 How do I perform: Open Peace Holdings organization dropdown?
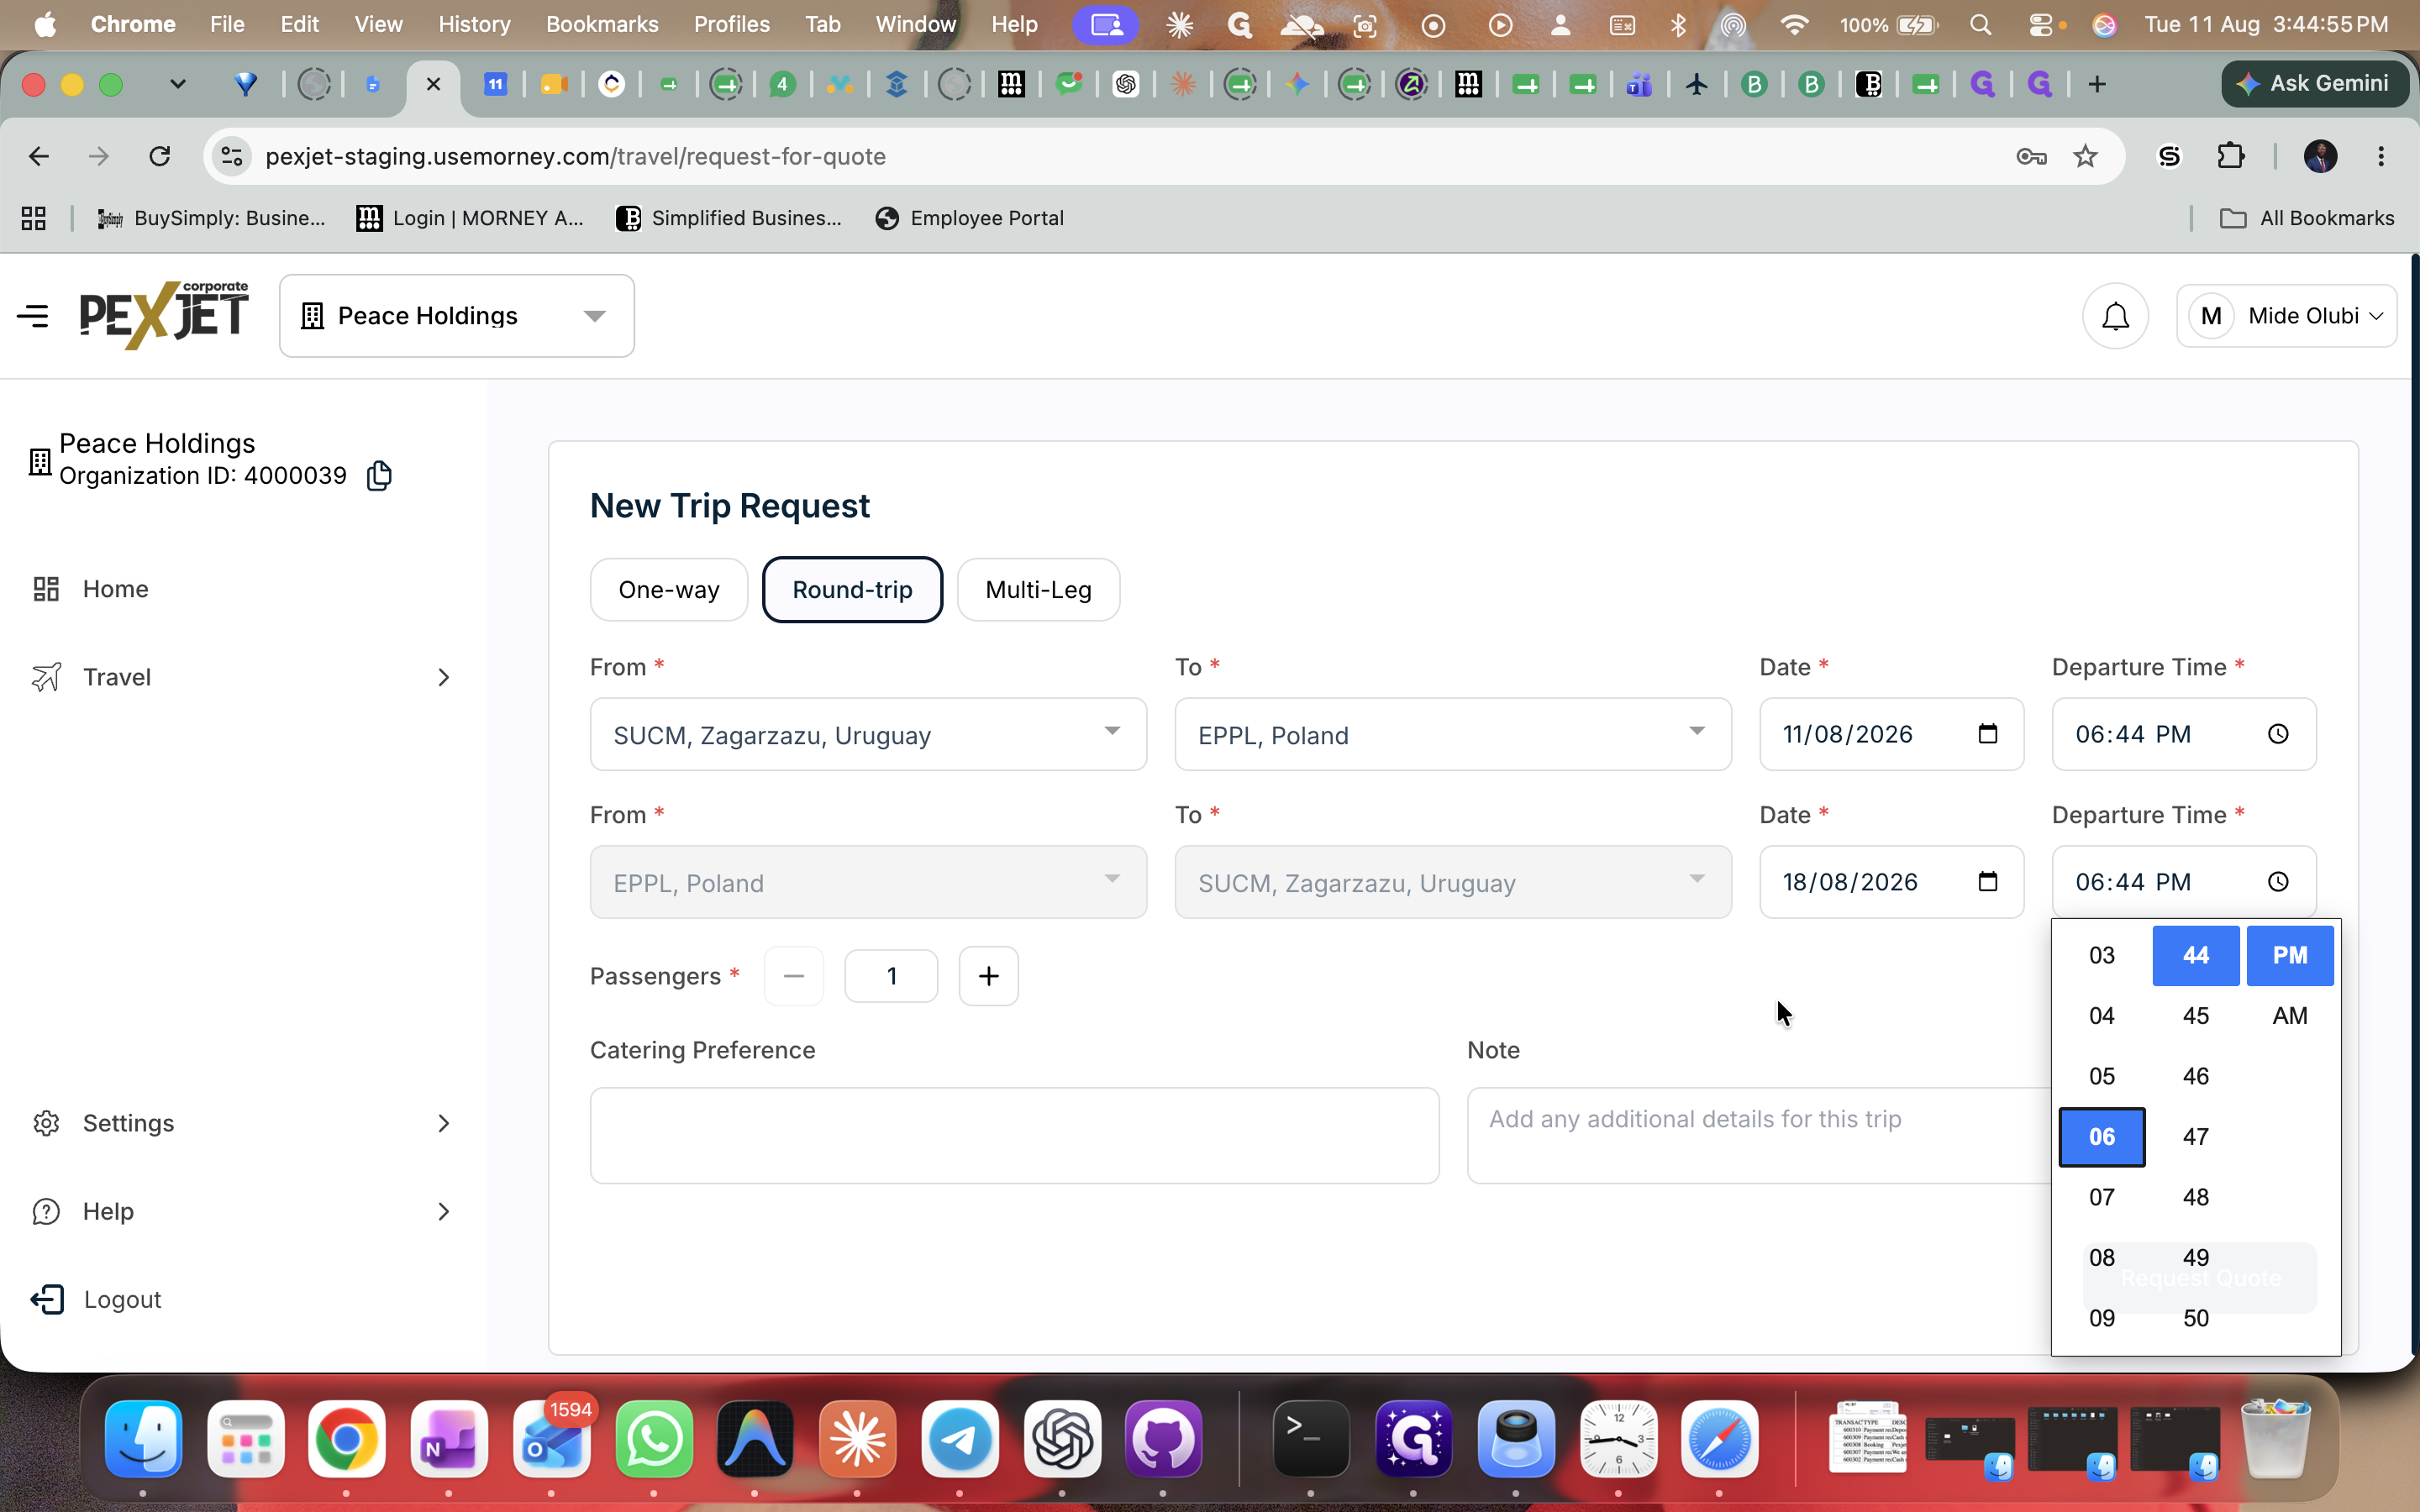[x=457, y=316]
